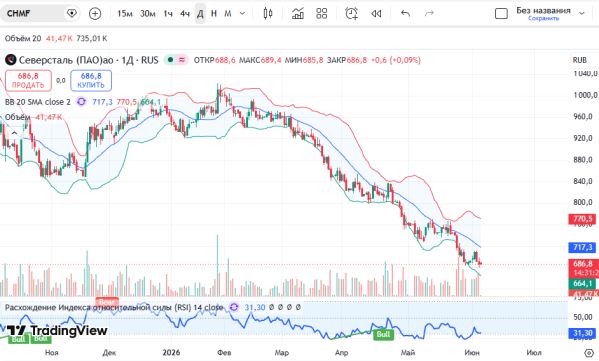Open the indicators menu icon

pyautogui.click(x=298, y=14)
